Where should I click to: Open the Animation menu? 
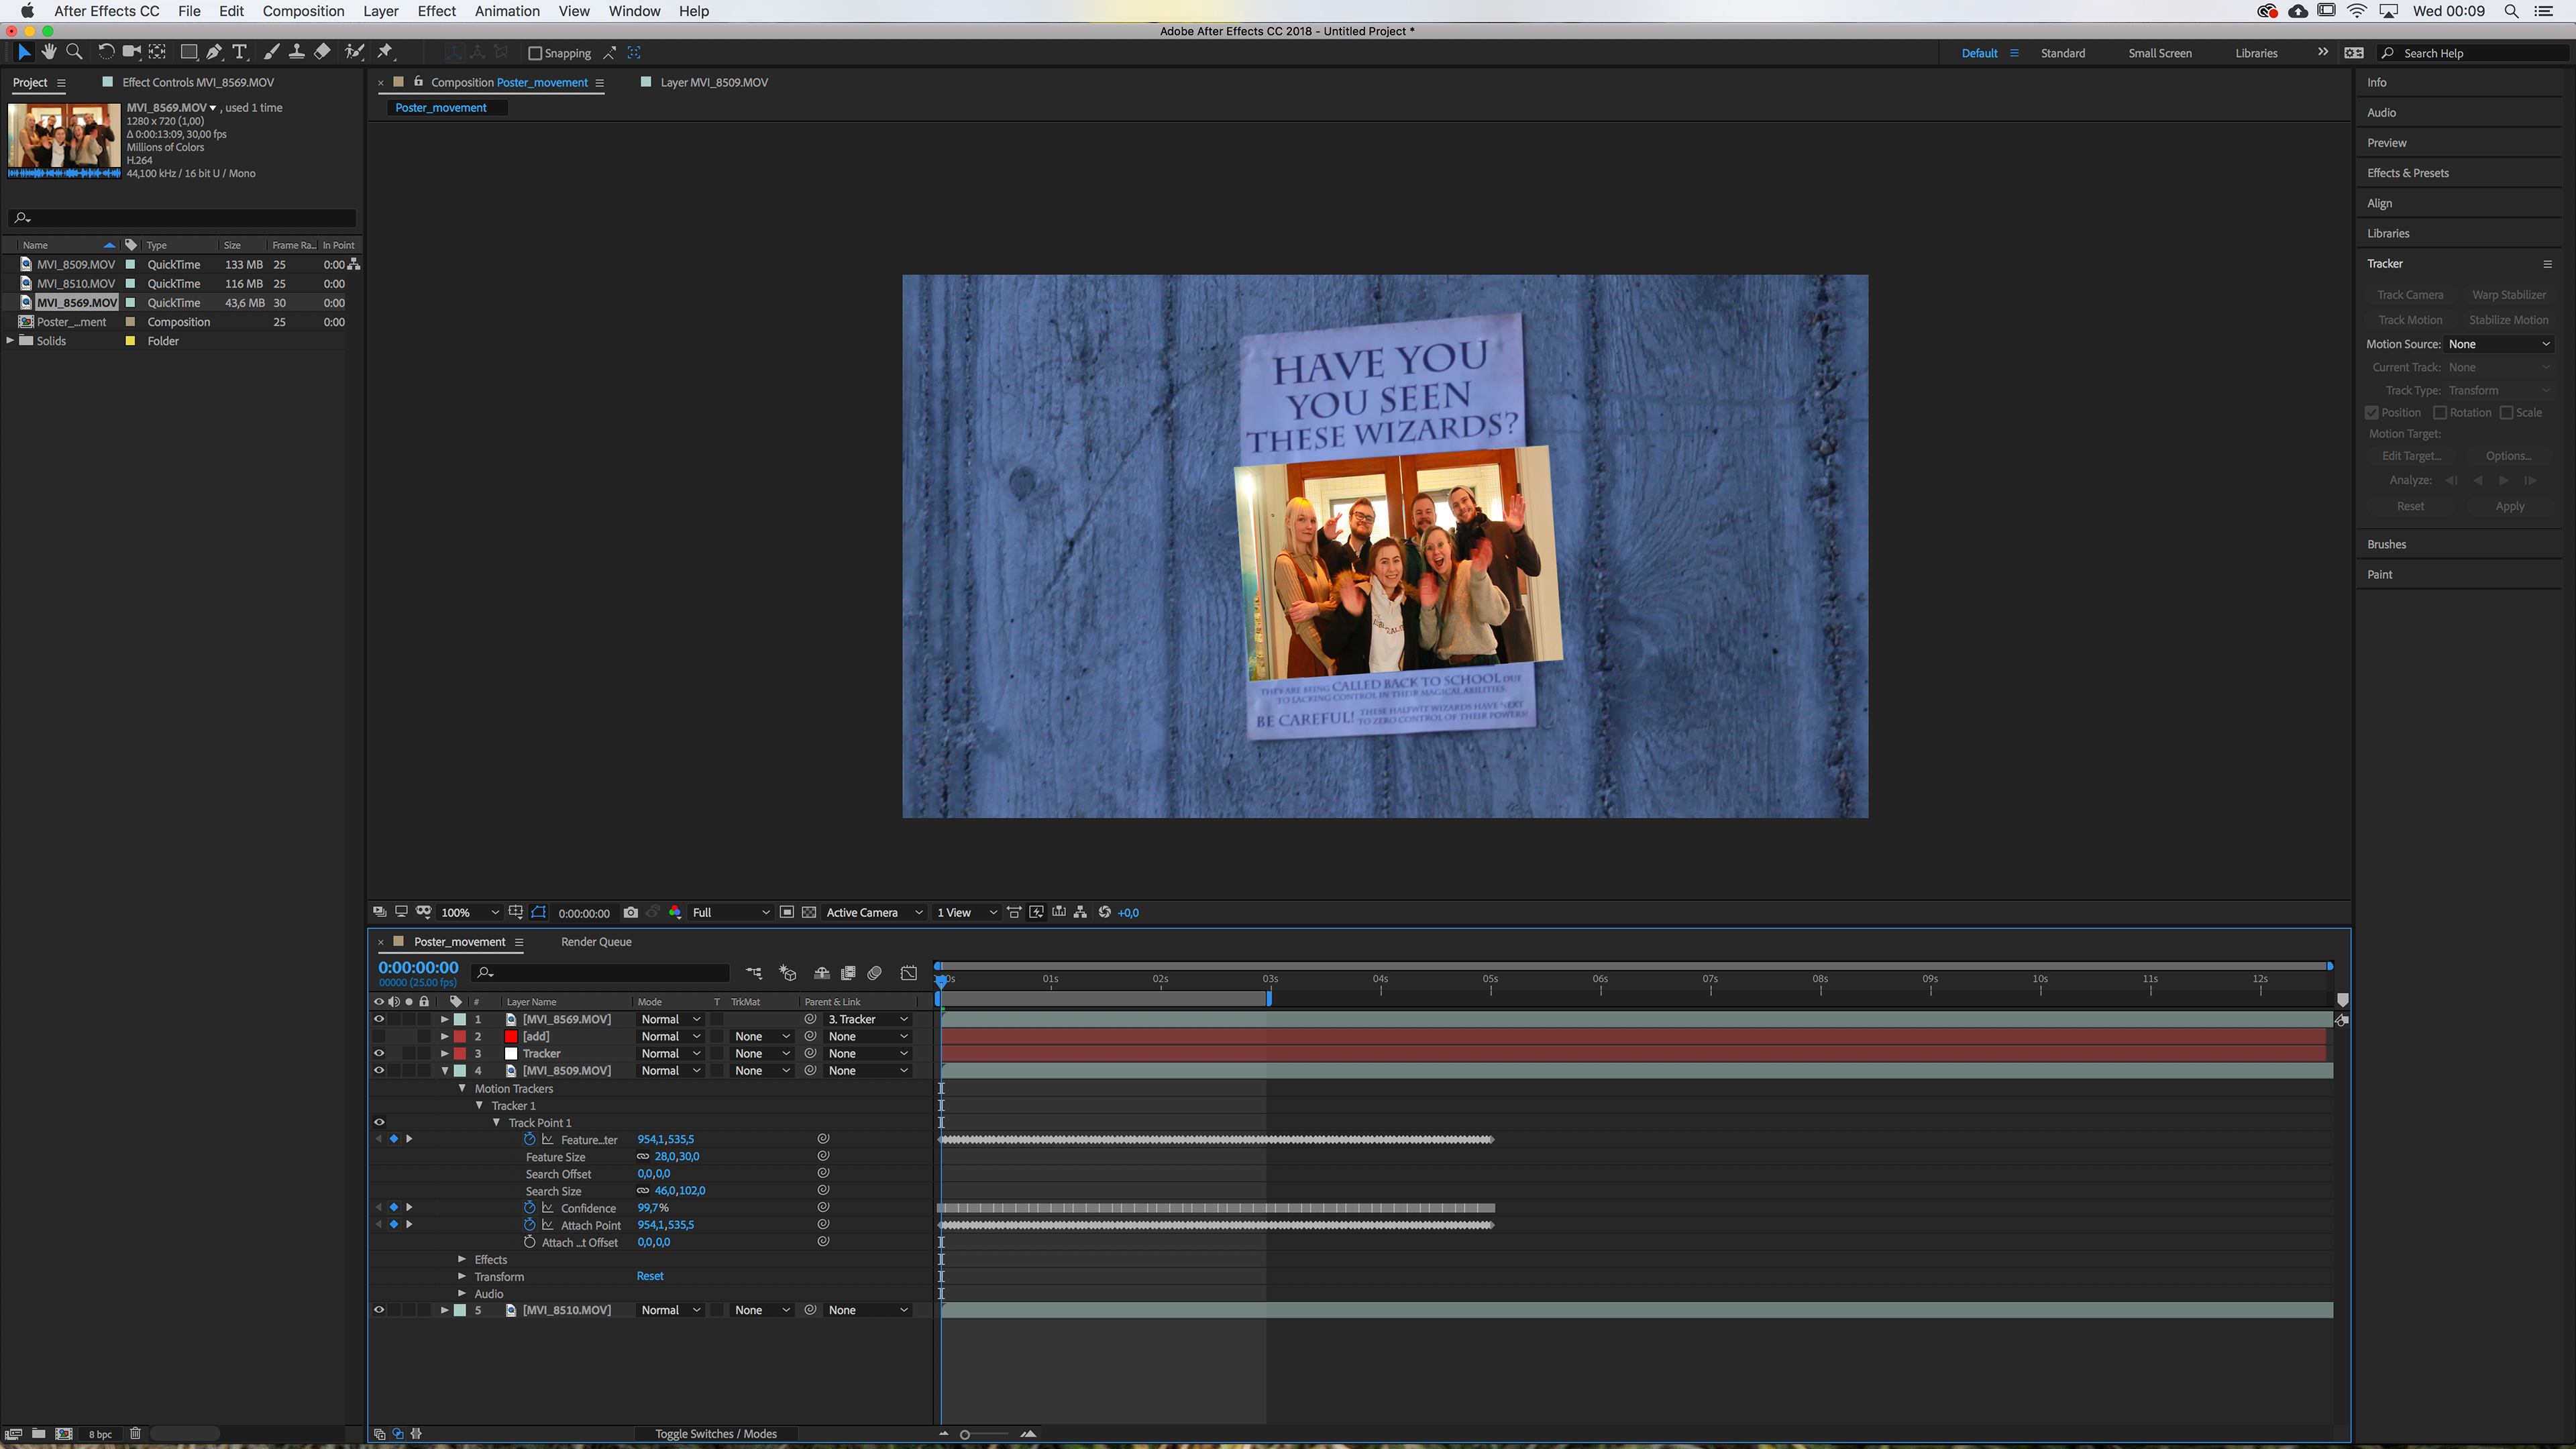(x=506, y=11)
